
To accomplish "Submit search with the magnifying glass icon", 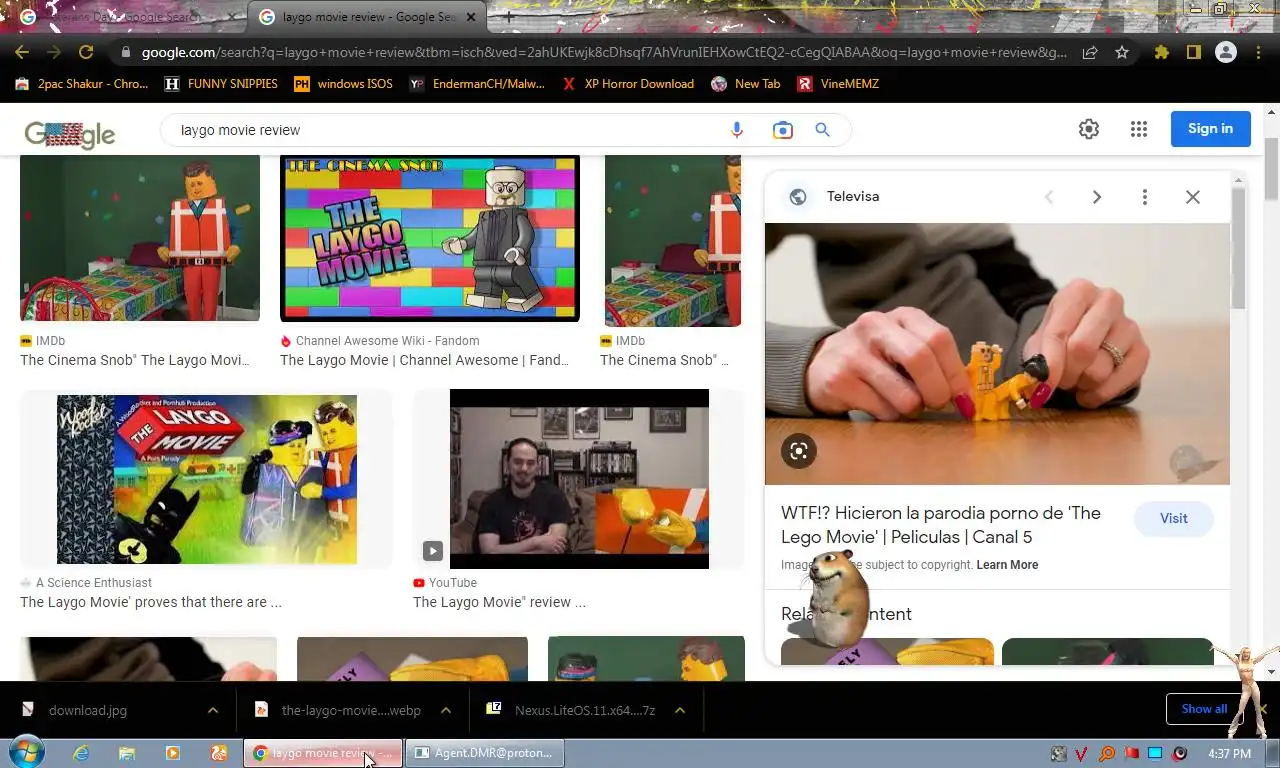I will 822,130.
